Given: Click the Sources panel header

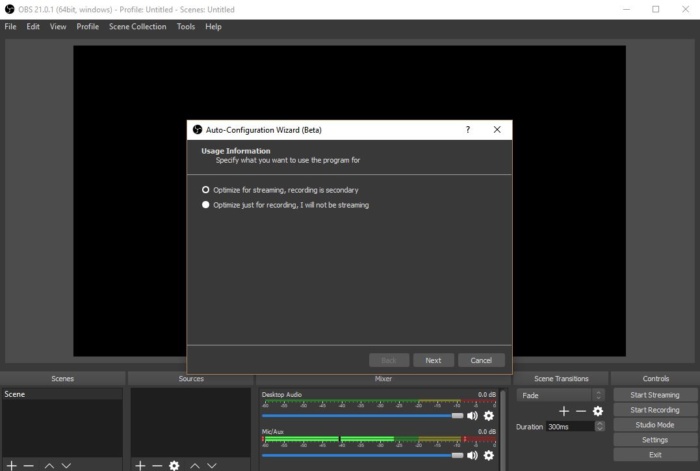Looking at the screenshot, I should [191, 379].
